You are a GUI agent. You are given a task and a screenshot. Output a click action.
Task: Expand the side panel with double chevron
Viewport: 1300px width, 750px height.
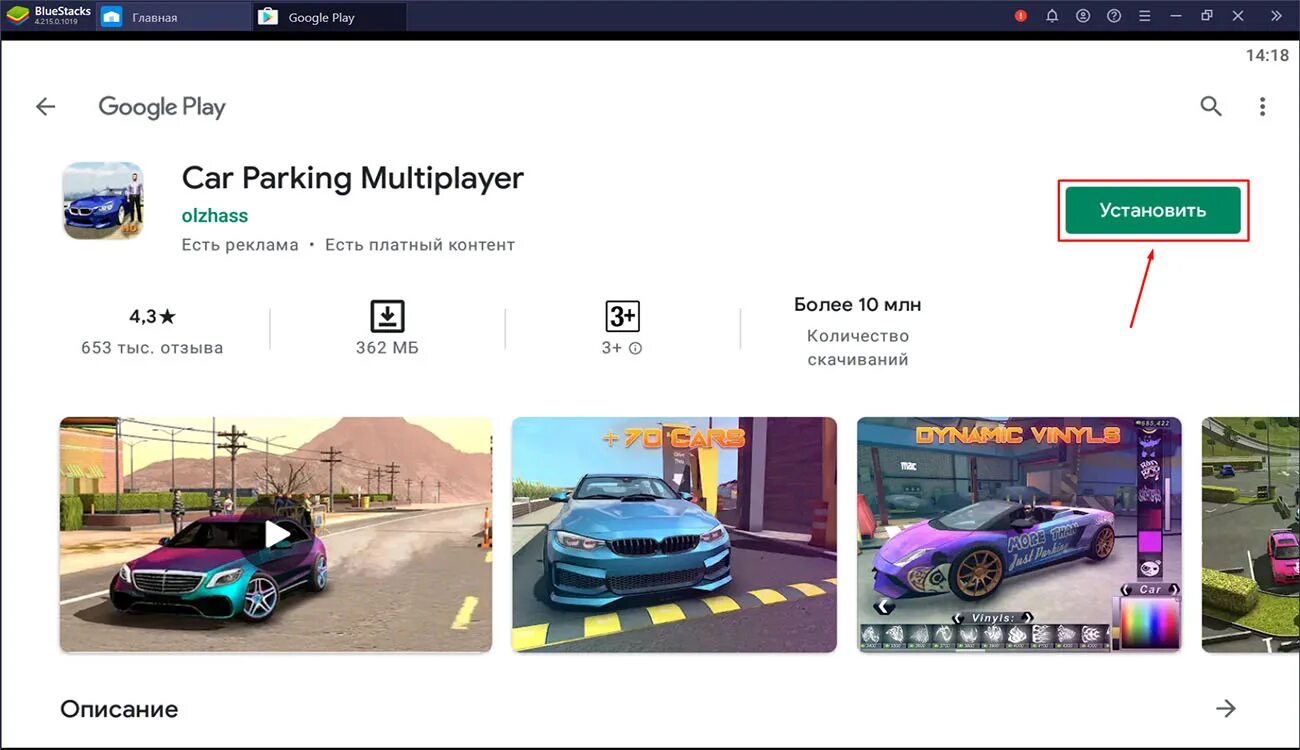coord(1276,16)
